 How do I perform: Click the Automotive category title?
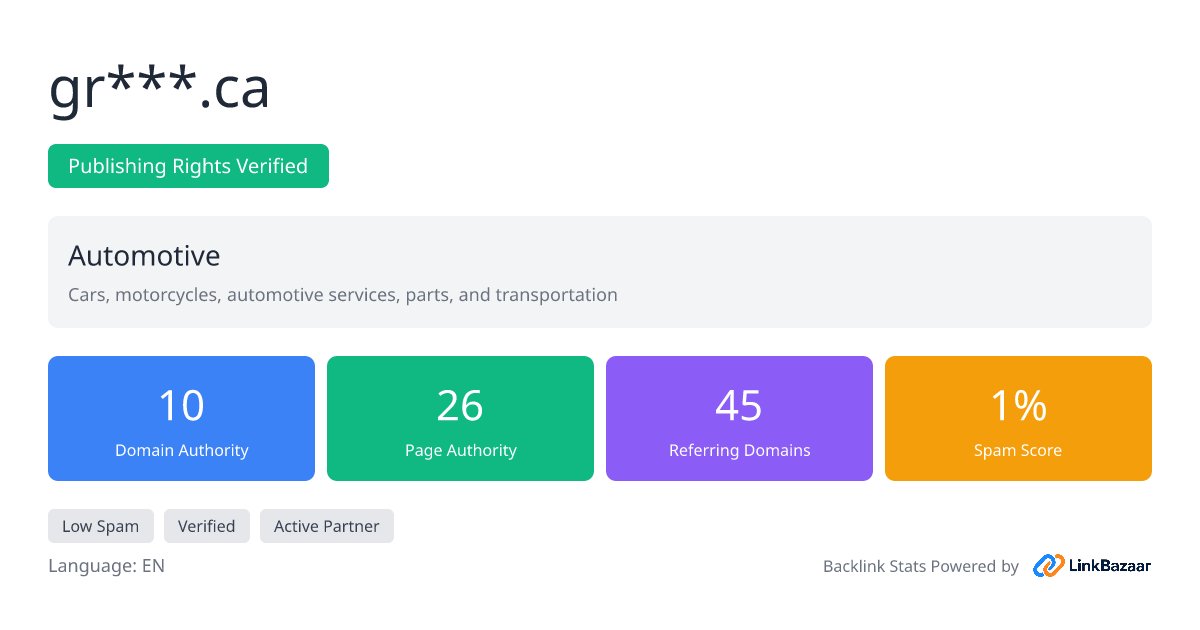click(144, 256)
